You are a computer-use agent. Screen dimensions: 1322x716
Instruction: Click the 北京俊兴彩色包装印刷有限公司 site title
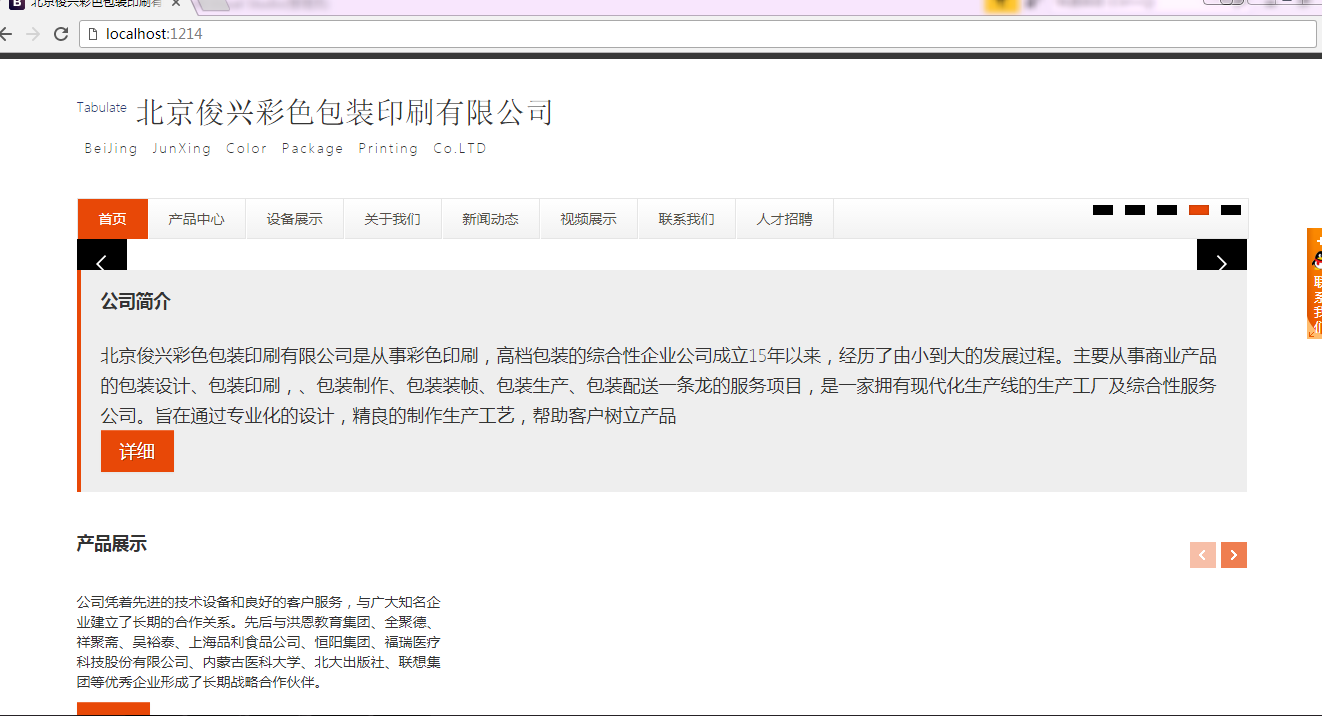pyautogui.click(x=344, y=113)
